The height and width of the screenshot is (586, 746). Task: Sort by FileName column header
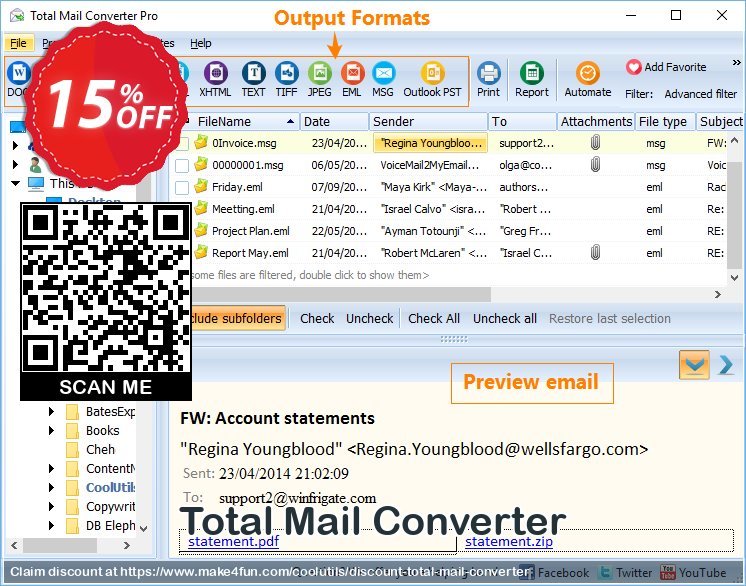click(x=245, y=122)
